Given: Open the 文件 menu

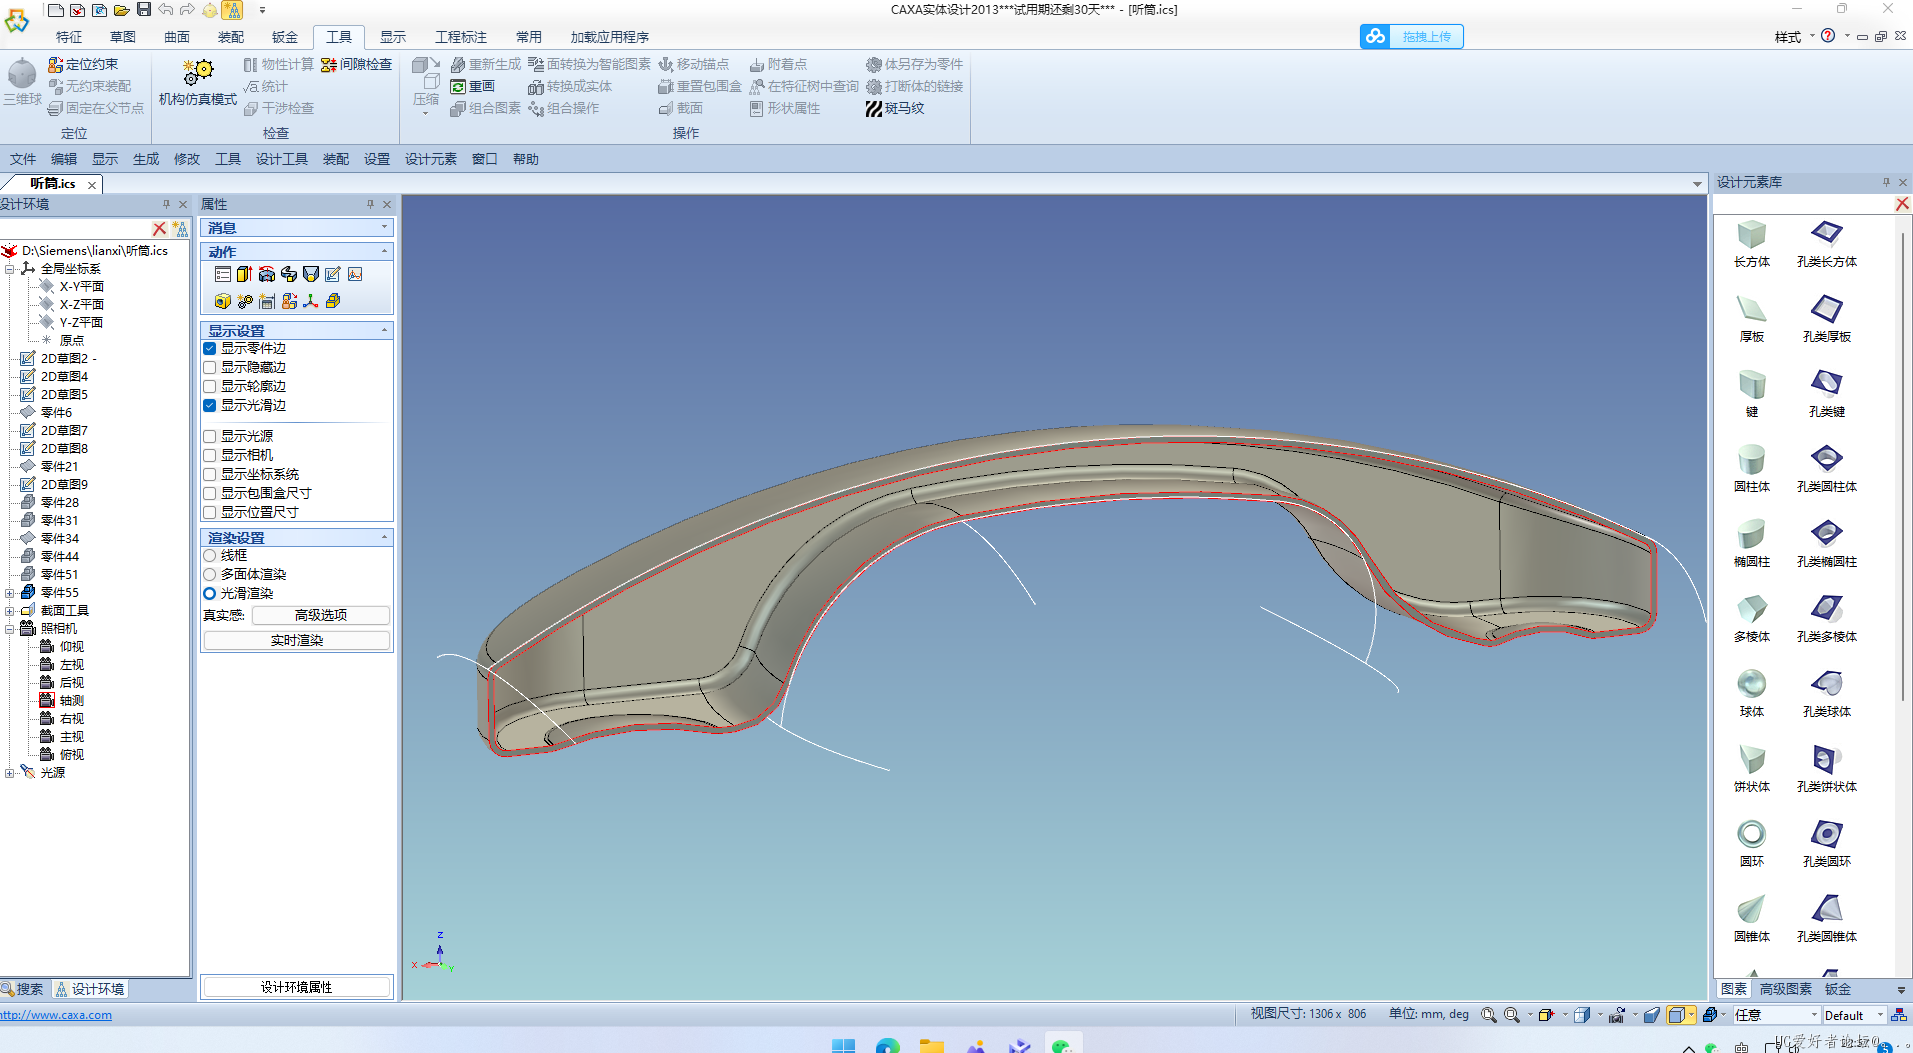Looking at the screenshot, I should click(23, 159).
